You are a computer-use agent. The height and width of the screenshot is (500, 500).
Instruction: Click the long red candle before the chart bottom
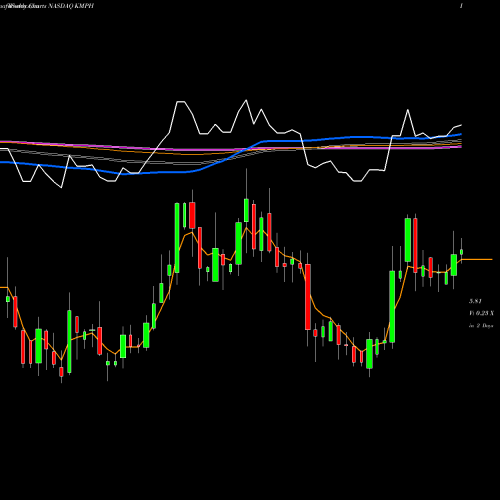click(308, 297)
